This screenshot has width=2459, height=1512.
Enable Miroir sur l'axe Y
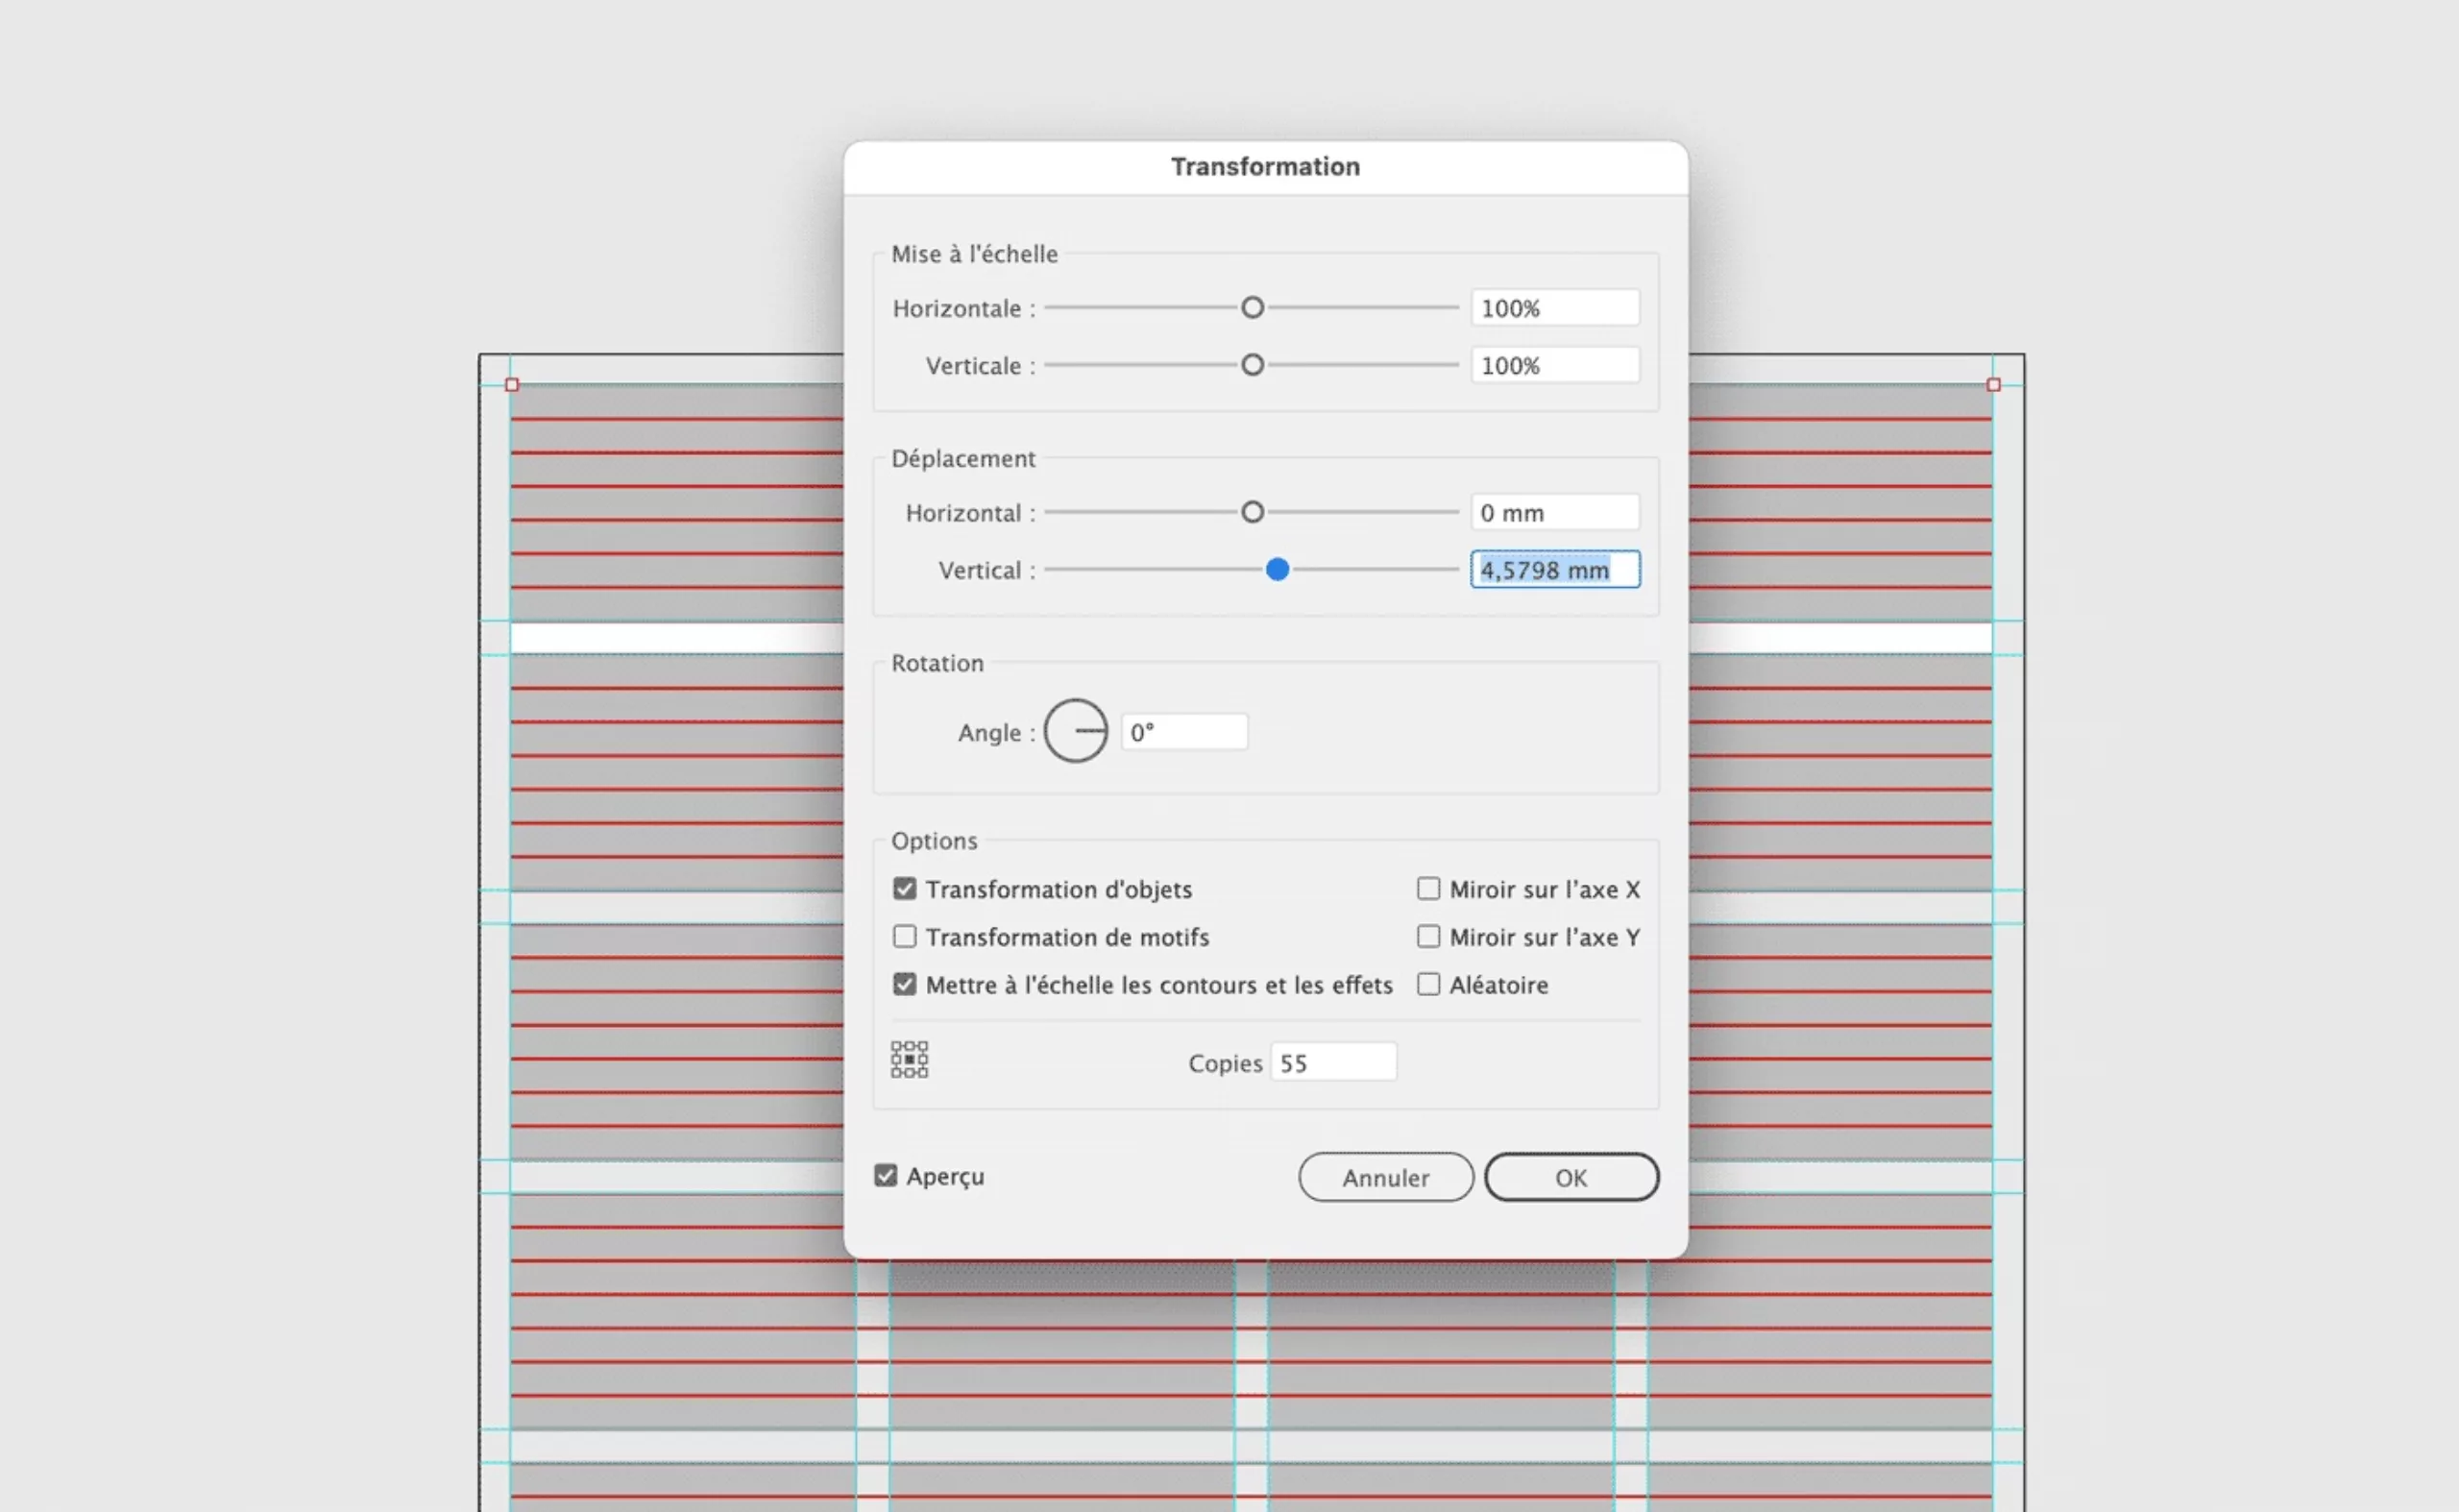1428,936
